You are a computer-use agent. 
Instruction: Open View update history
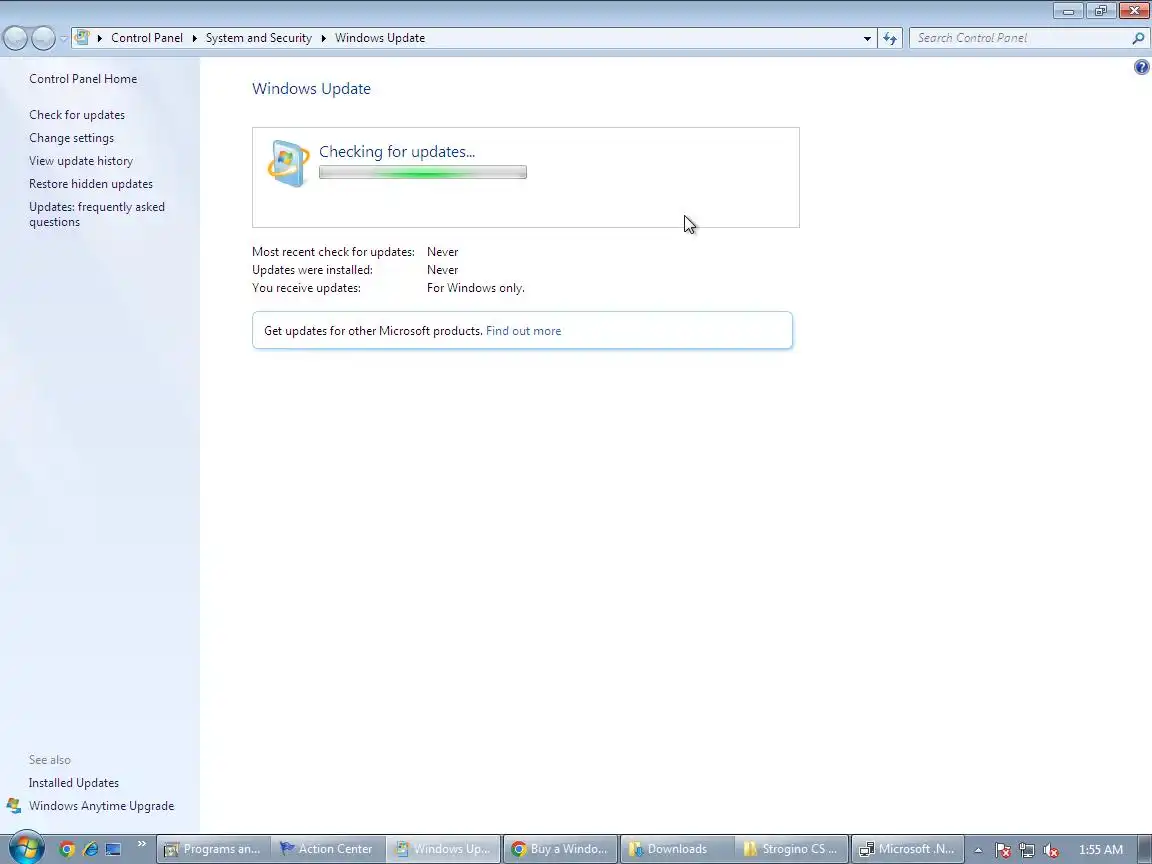point(81,161)
